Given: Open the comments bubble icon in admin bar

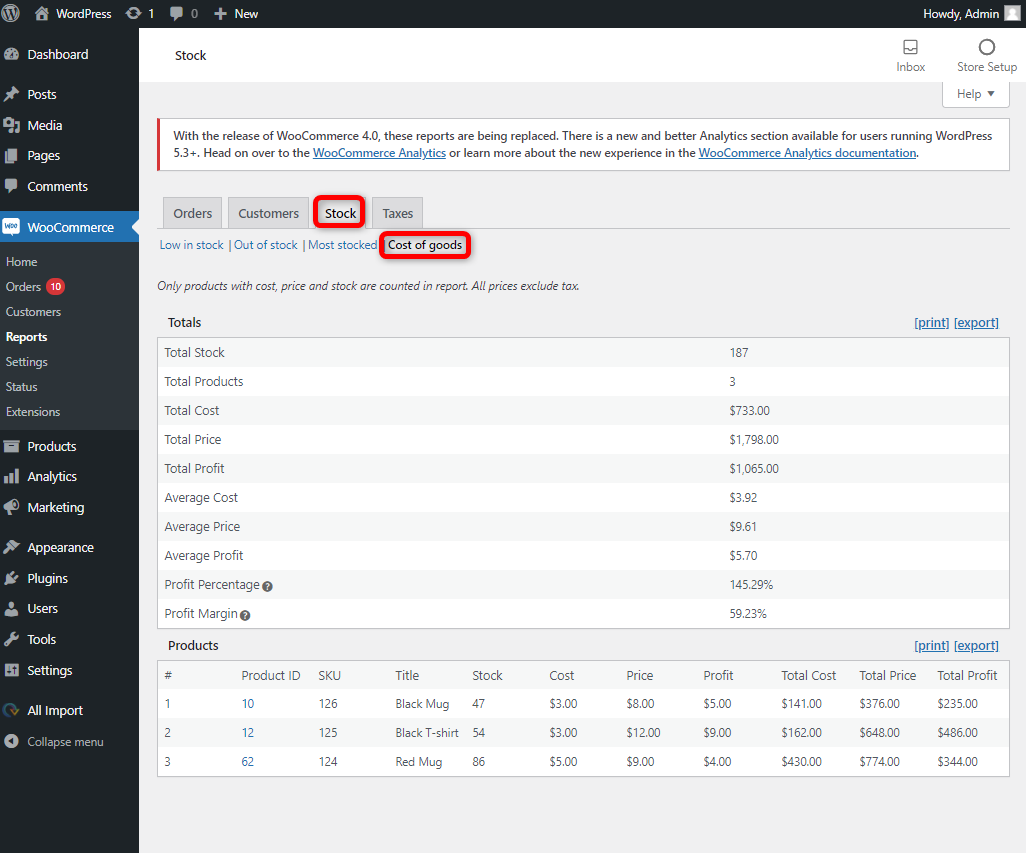Looking at the screenshot, I should [176, 14].
